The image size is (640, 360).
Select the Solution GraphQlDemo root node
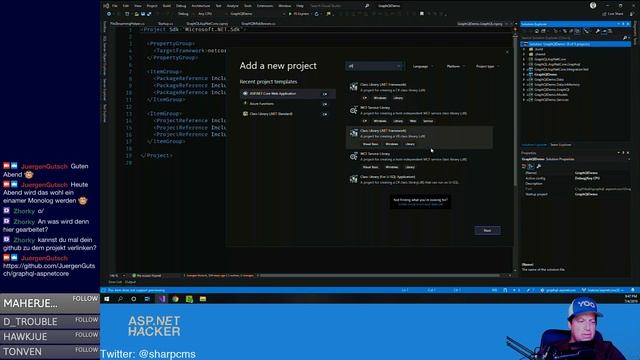(x=576, y=44)
